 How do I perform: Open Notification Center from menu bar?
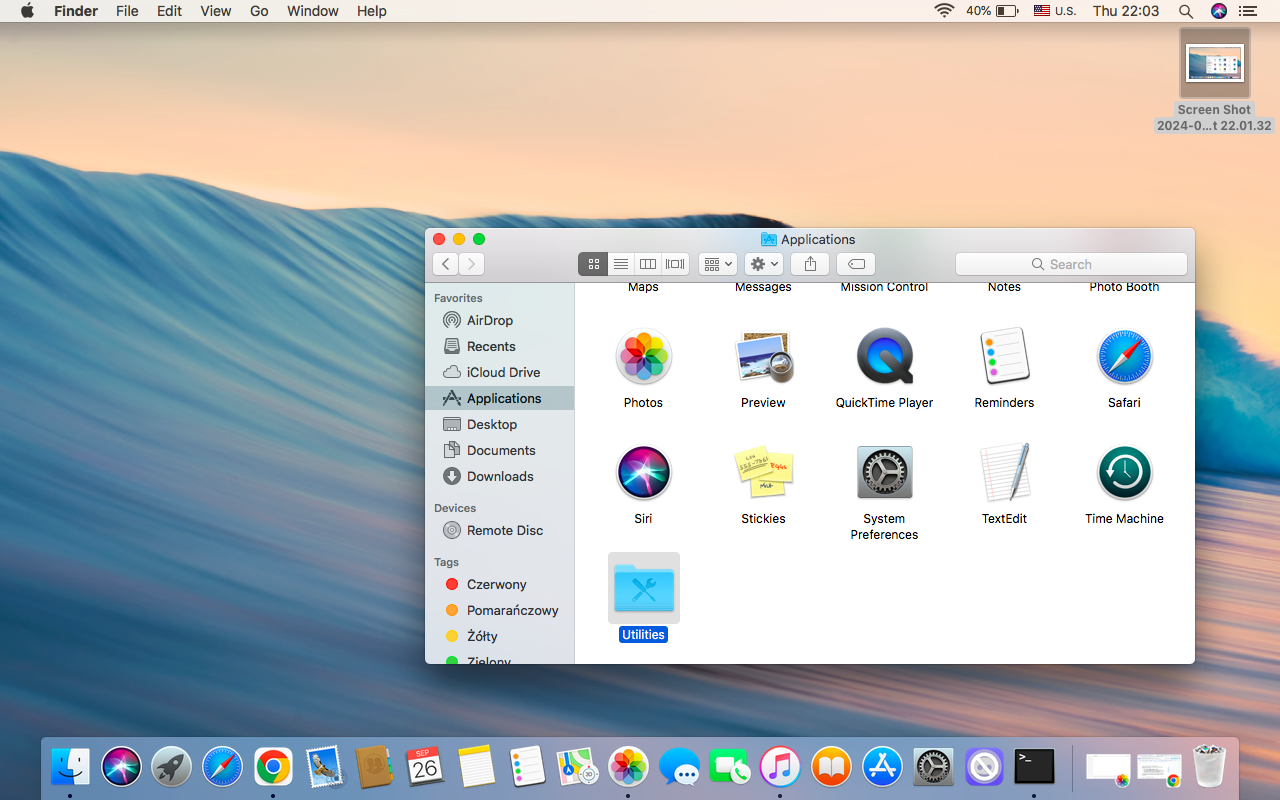[x=1247, y=11]
